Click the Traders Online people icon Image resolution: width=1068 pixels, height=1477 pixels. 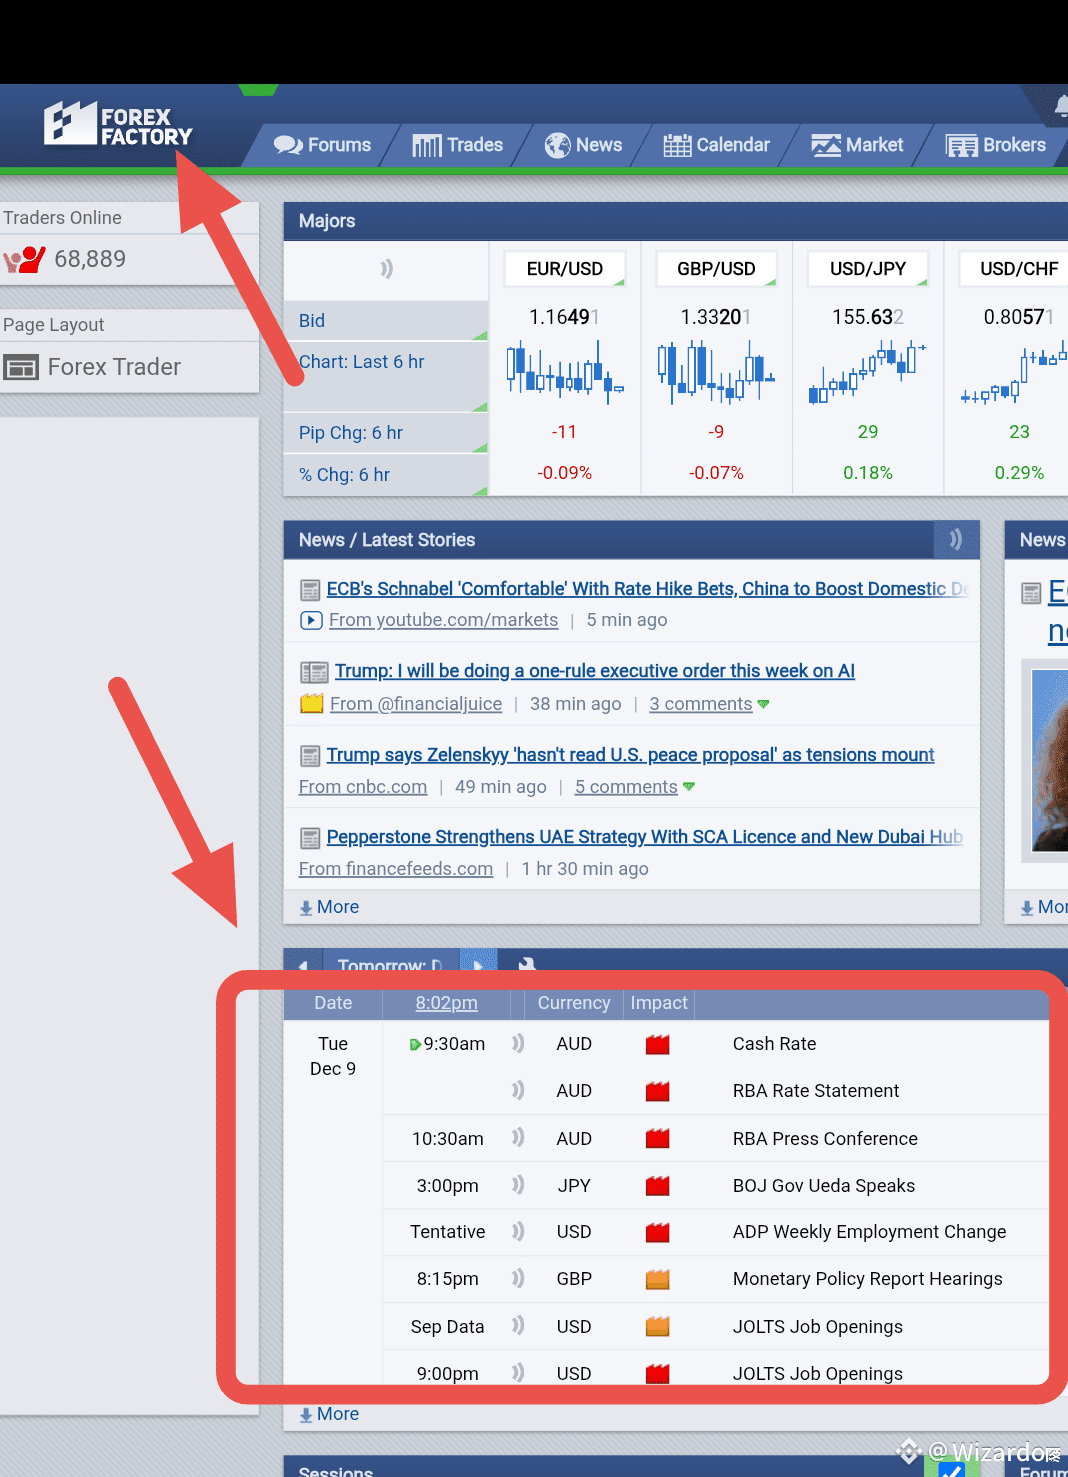click(x=24, y=260)
